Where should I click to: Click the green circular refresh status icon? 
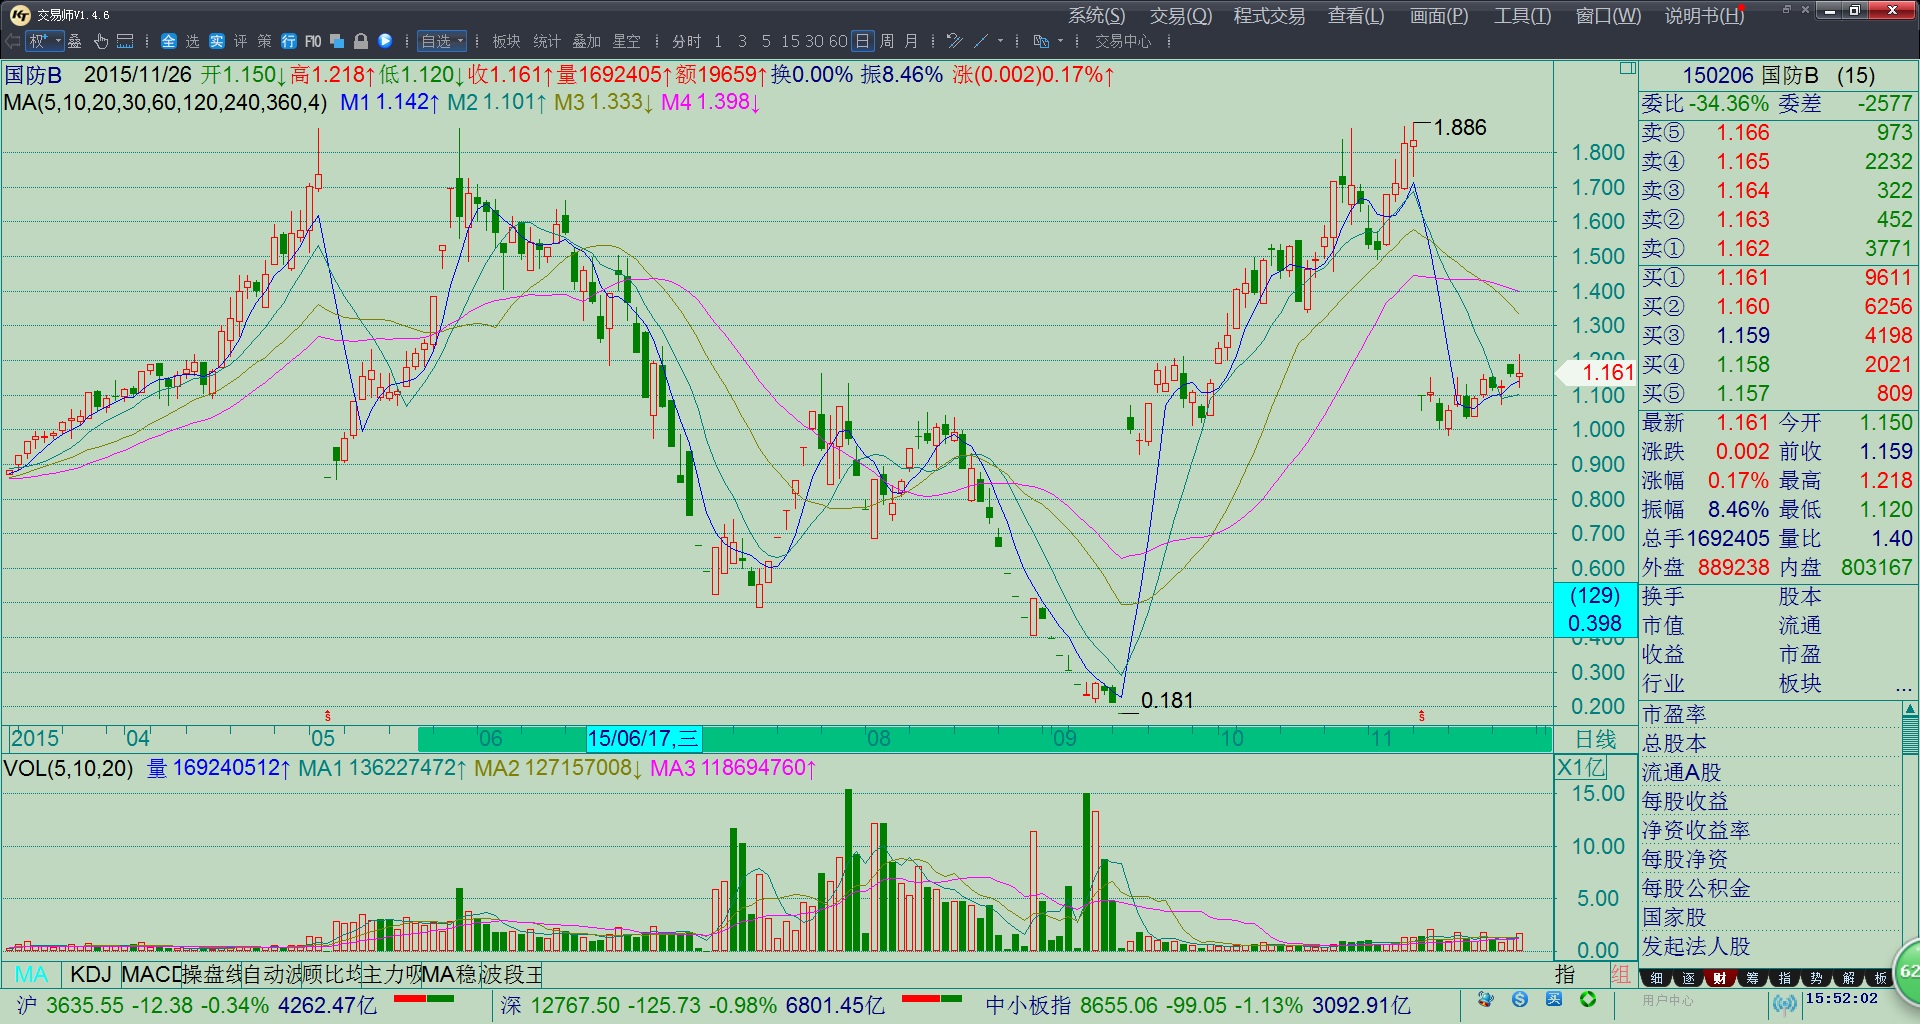[1588, 999]
